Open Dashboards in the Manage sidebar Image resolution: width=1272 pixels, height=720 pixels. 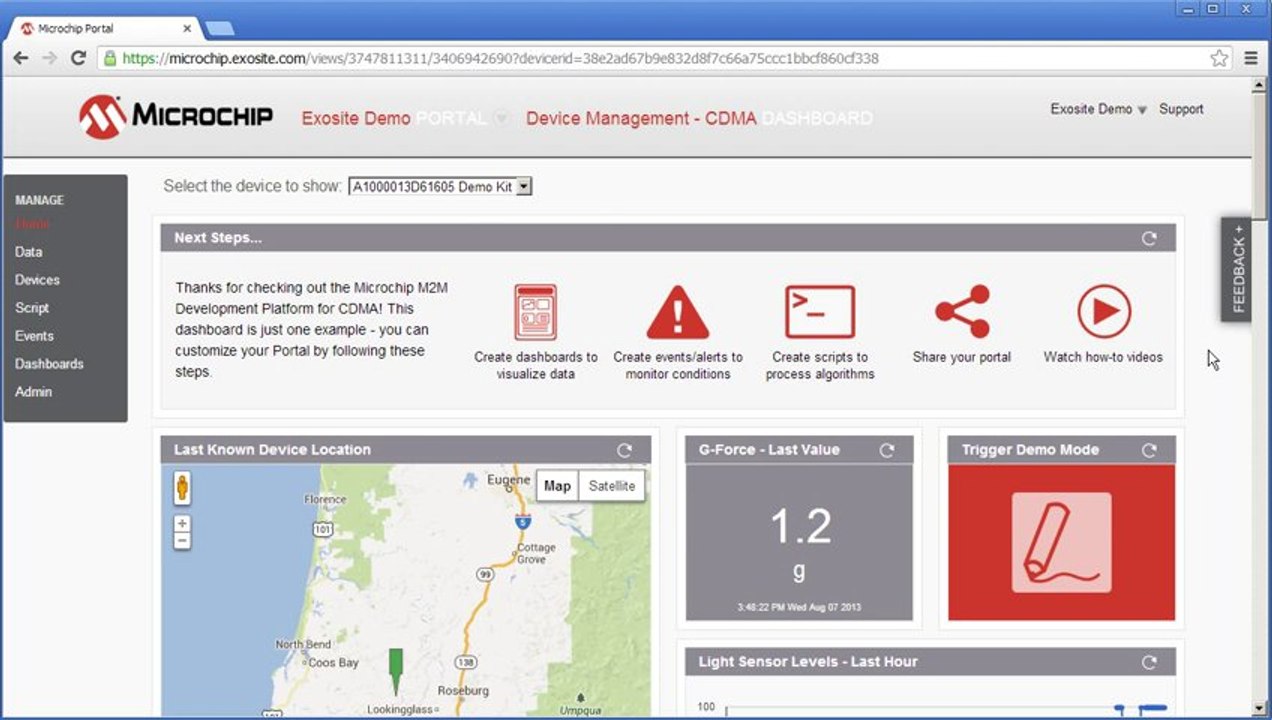(x=49, y=364)
